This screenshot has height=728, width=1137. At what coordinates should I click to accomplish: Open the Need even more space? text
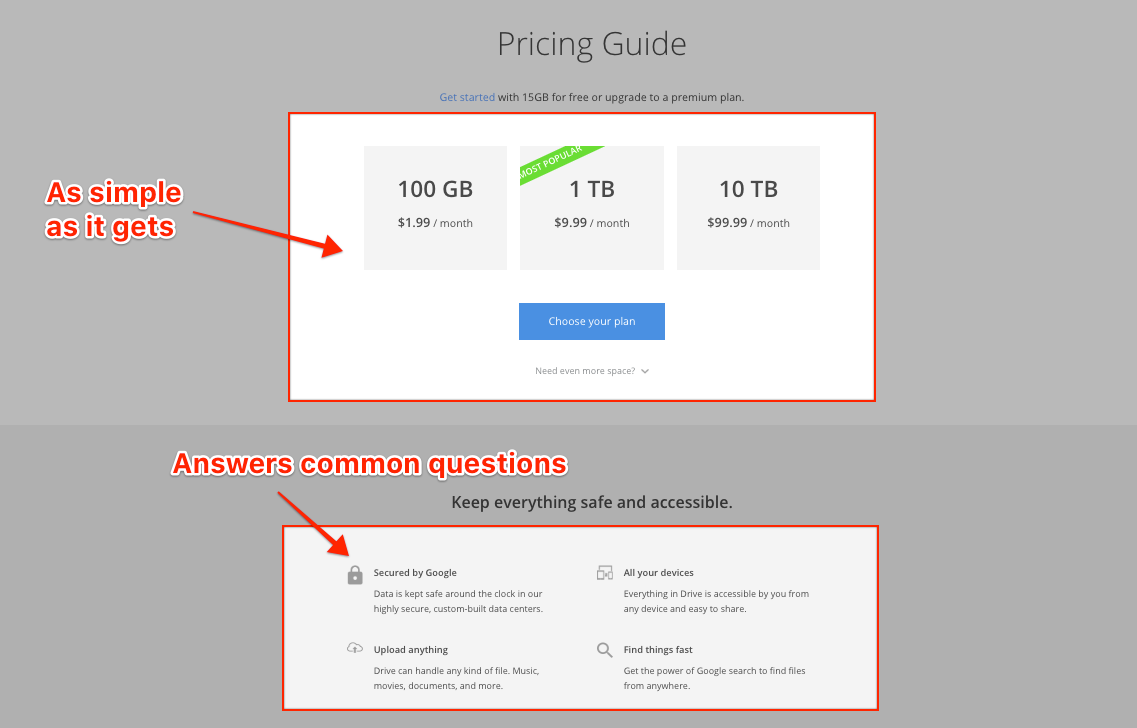(585, 371)
